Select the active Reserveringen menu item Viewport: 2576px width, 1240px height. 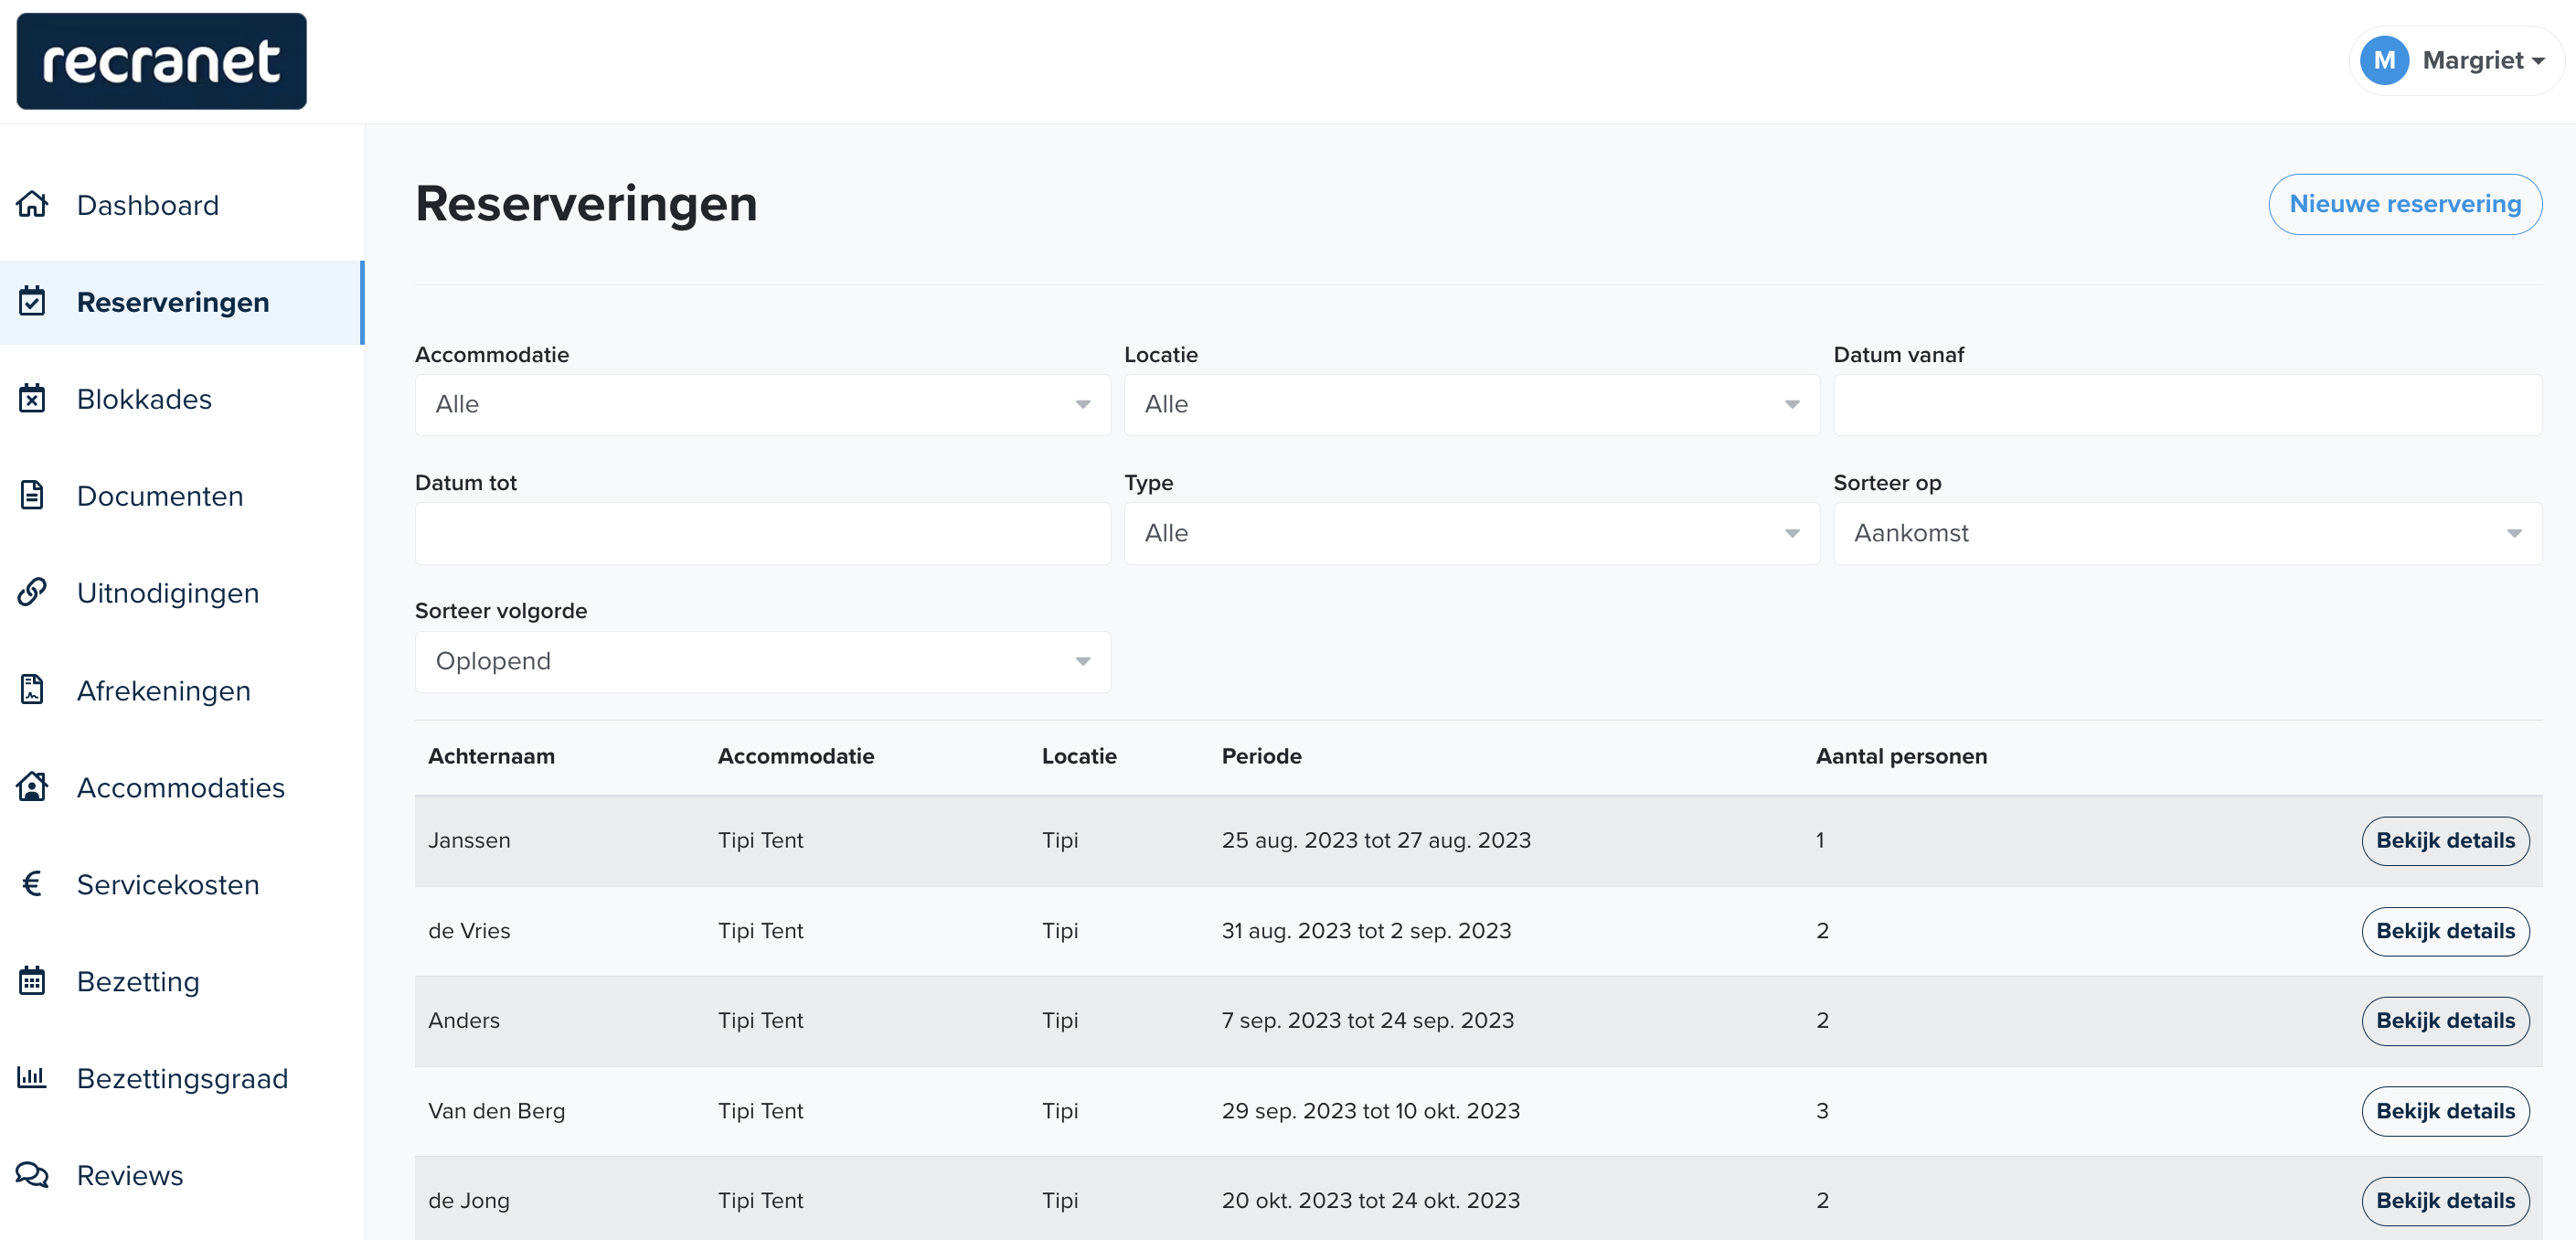(x=182, y=302)
